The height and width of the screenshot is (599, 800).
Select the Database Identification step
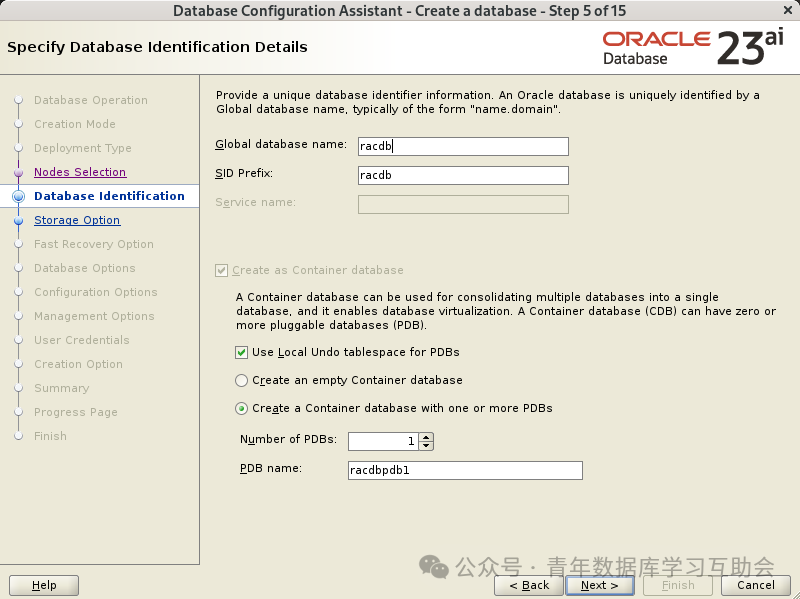(109, 196)
